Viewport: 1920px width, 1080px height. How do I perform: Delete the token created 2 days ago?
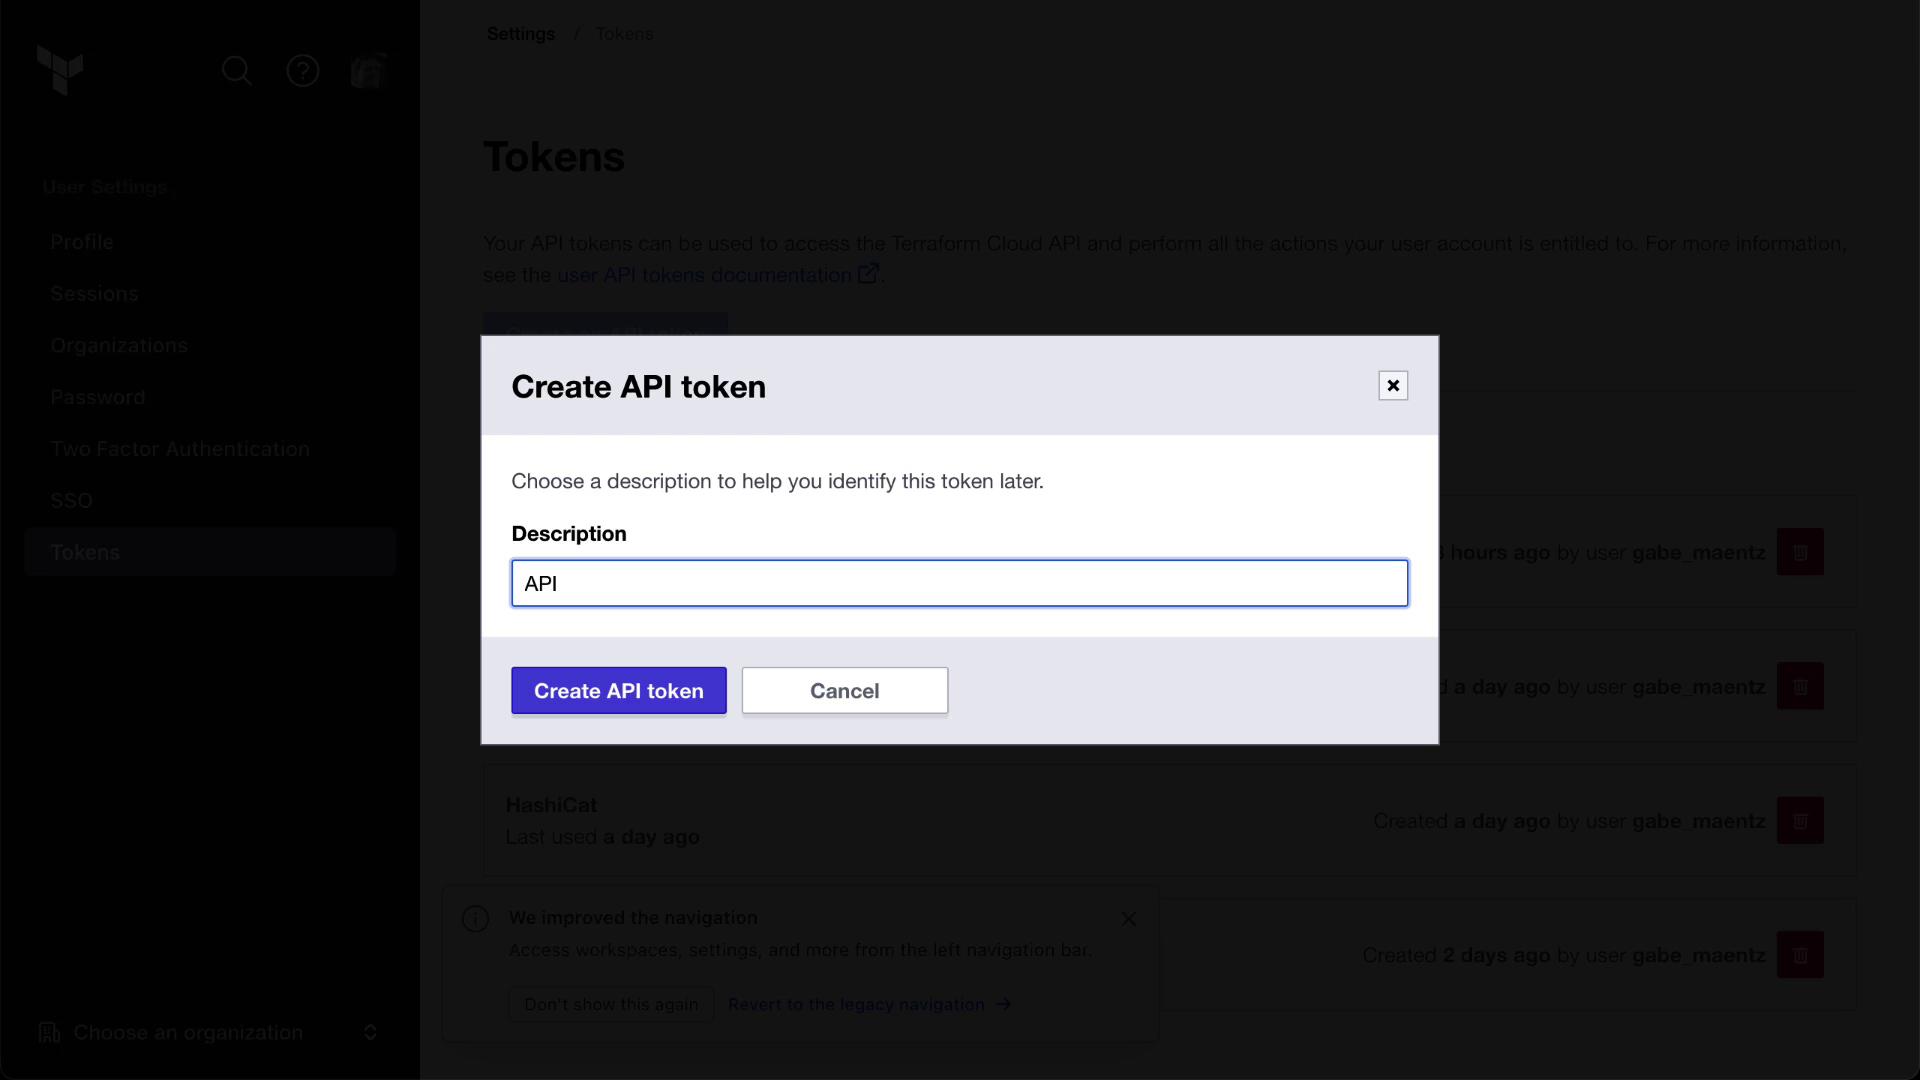pos(1799,955)
